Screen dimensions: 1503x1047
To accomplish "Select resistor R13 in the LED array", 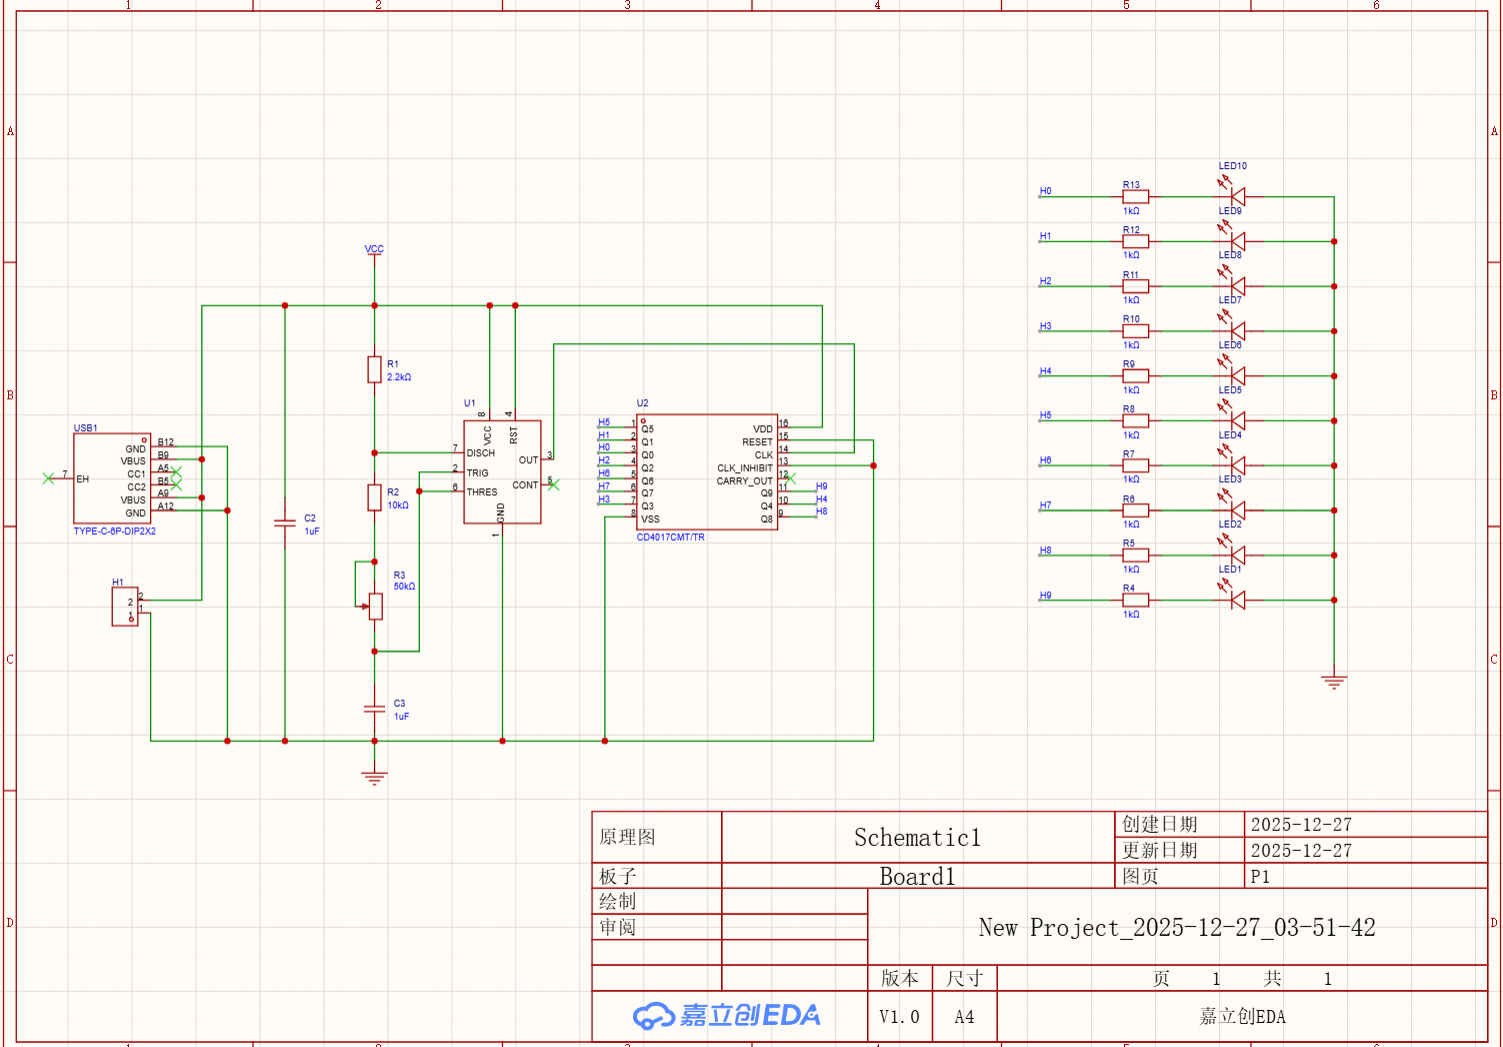I will [x=1135, y=195].
